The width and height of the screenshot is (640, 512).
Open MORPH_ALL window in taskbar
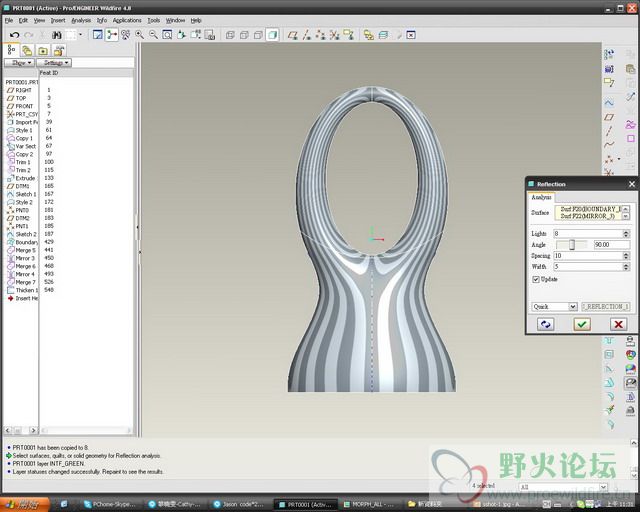coord(371,505)
